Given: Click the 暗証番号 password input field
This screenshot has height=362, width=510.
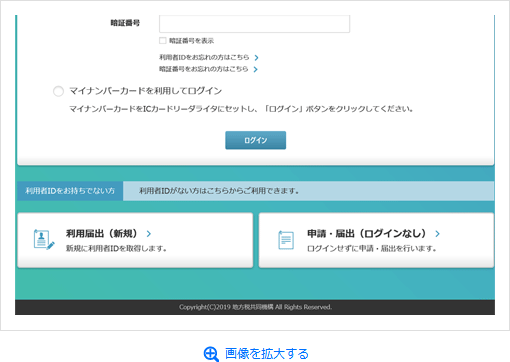Looking at the screenshot, I should pyautogui.click(x=254, y=23).
